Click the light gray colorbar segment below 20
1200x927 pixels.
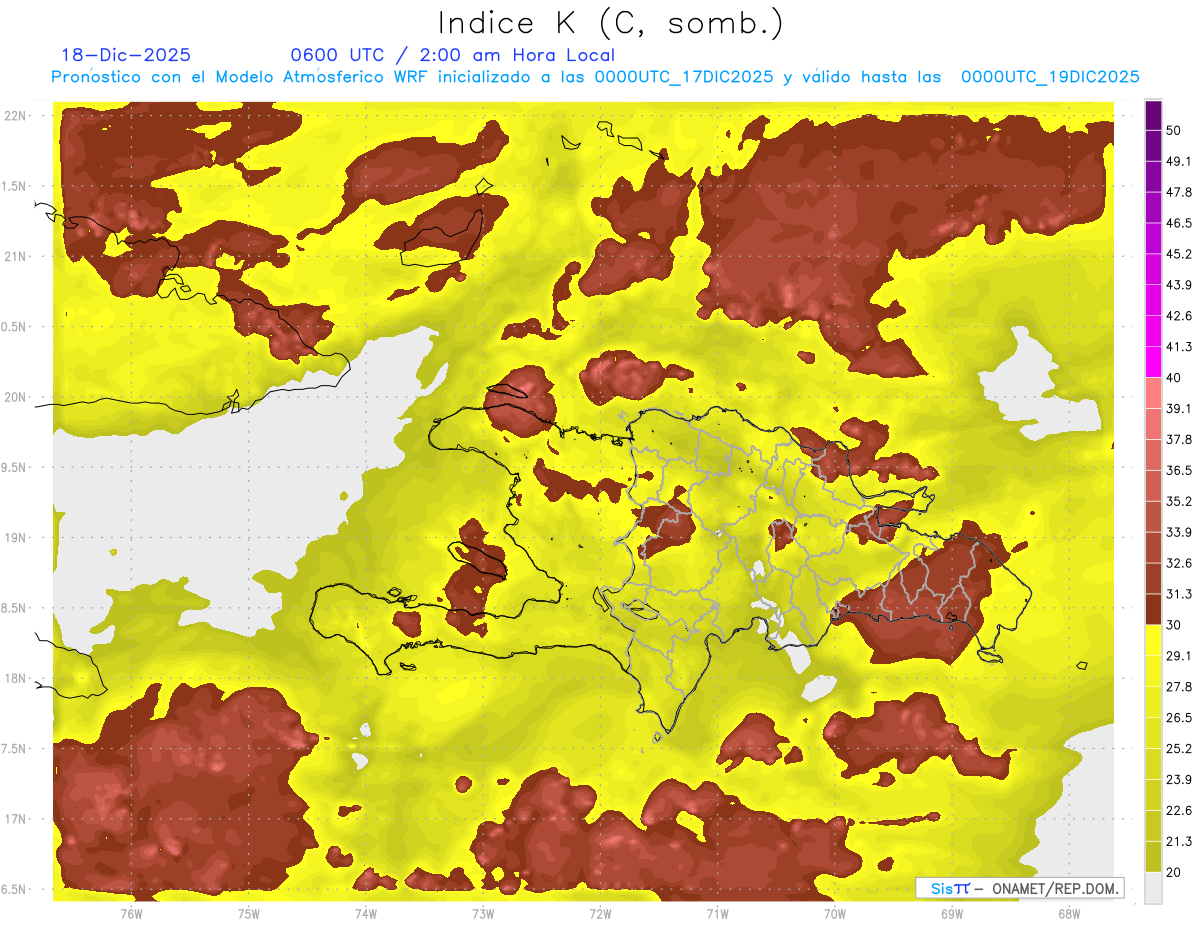pyautogui.click(x=1153, y=887)
